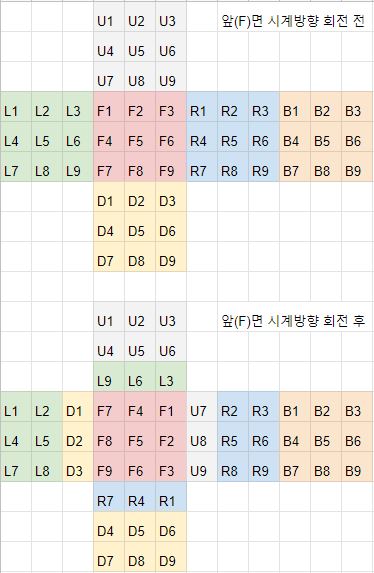Select cell B6 in the 회전 전 grid
The image size is (374, 573).
click(357, 137)
